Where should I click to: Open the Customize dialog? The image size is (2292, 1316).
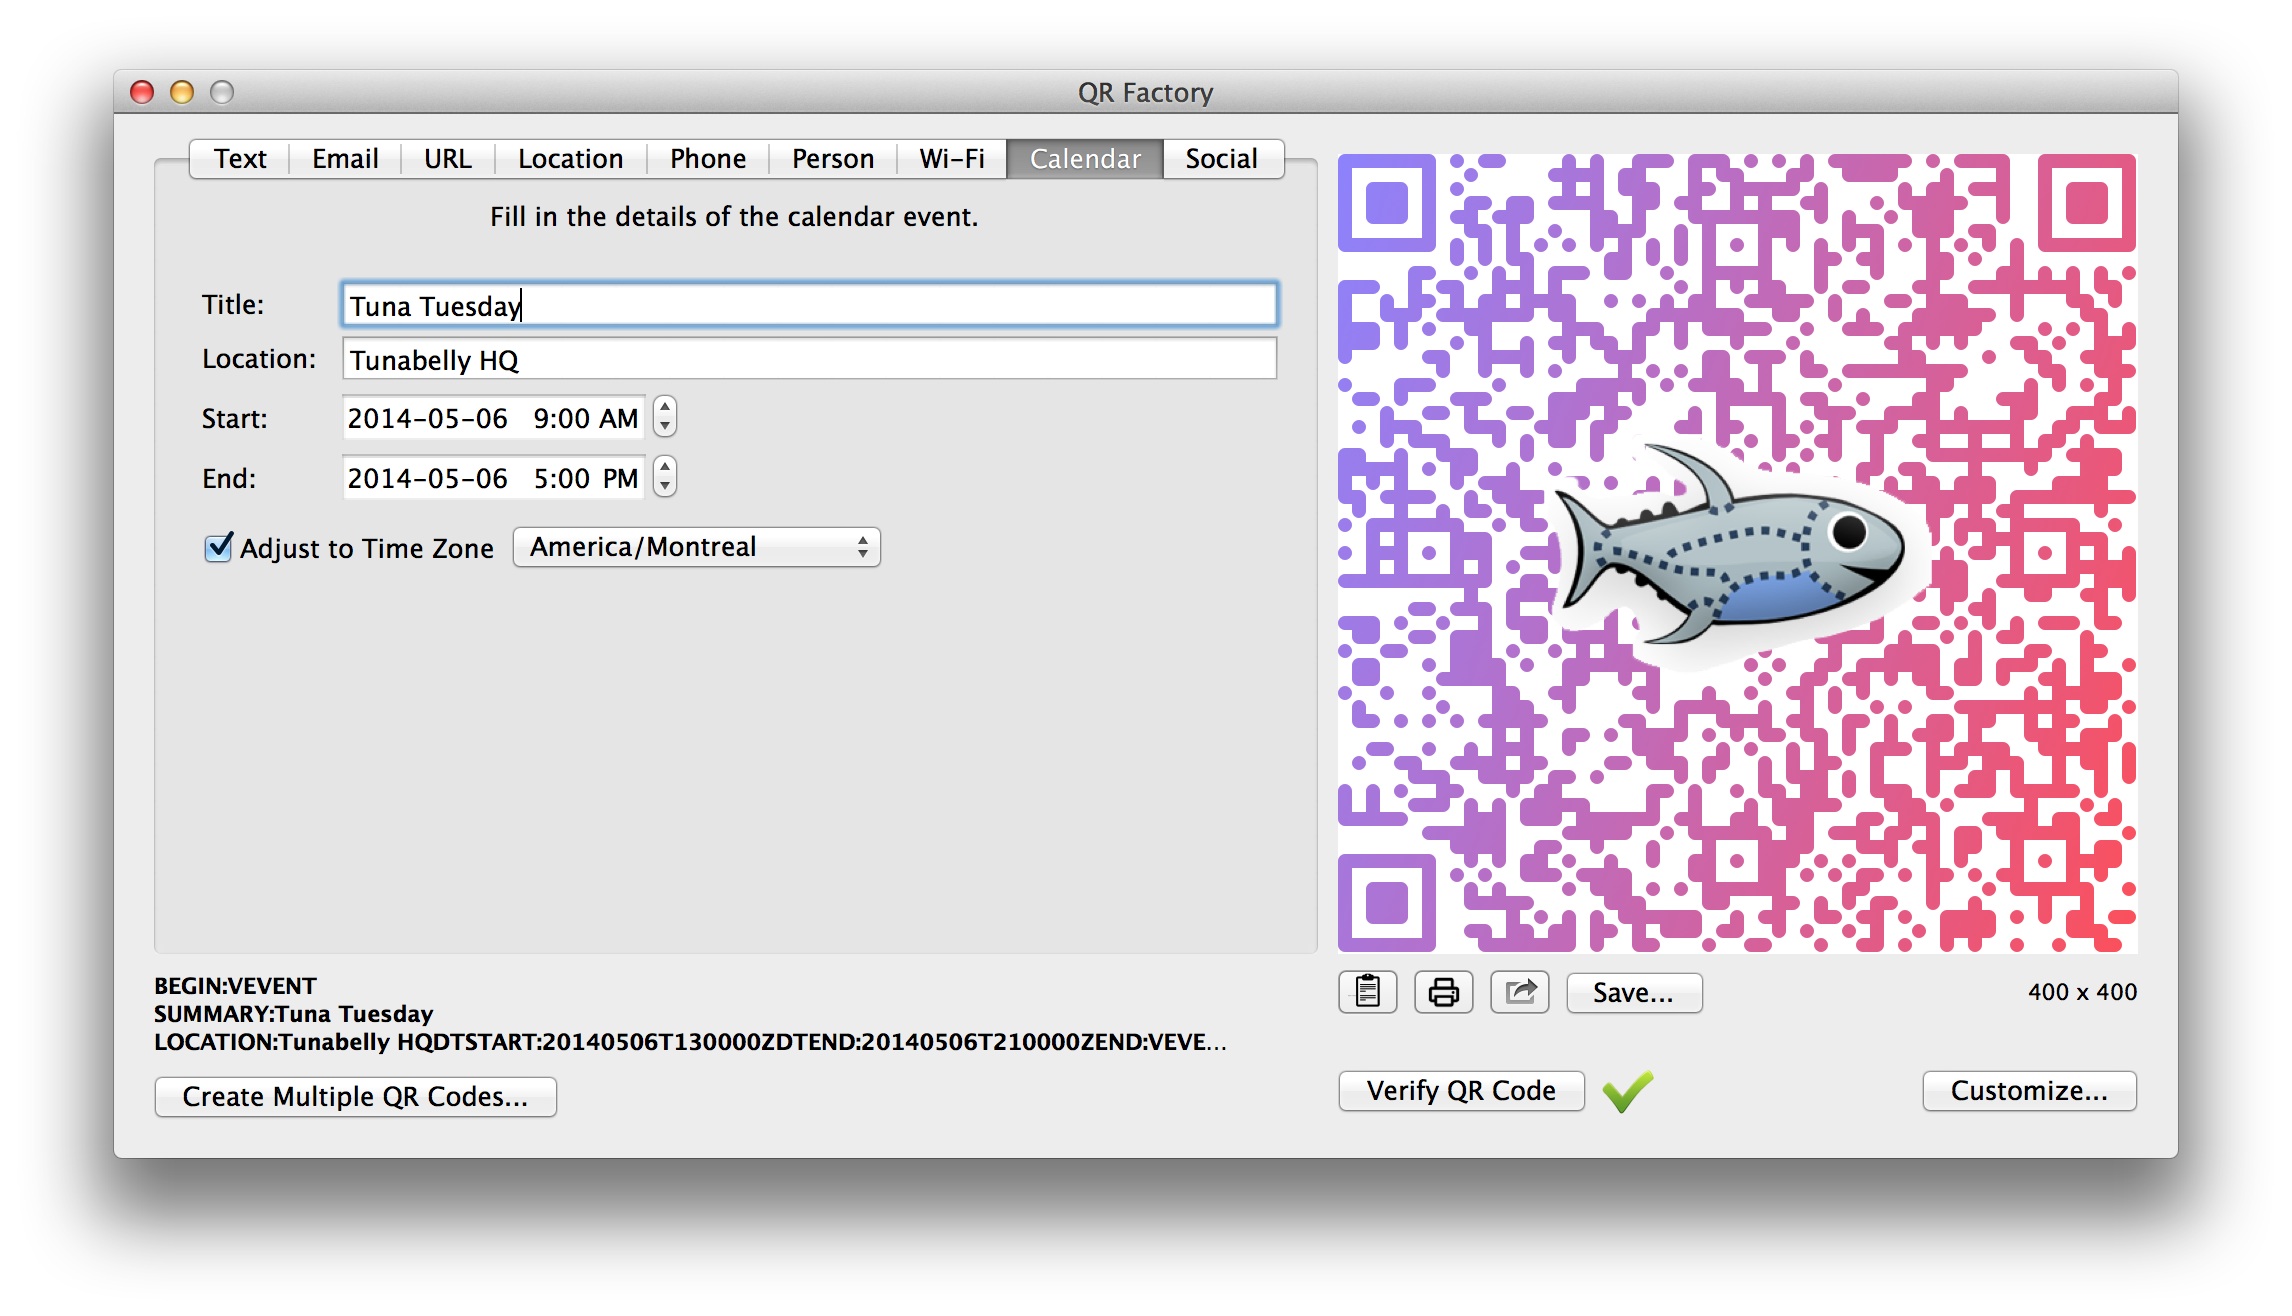2029,1091
